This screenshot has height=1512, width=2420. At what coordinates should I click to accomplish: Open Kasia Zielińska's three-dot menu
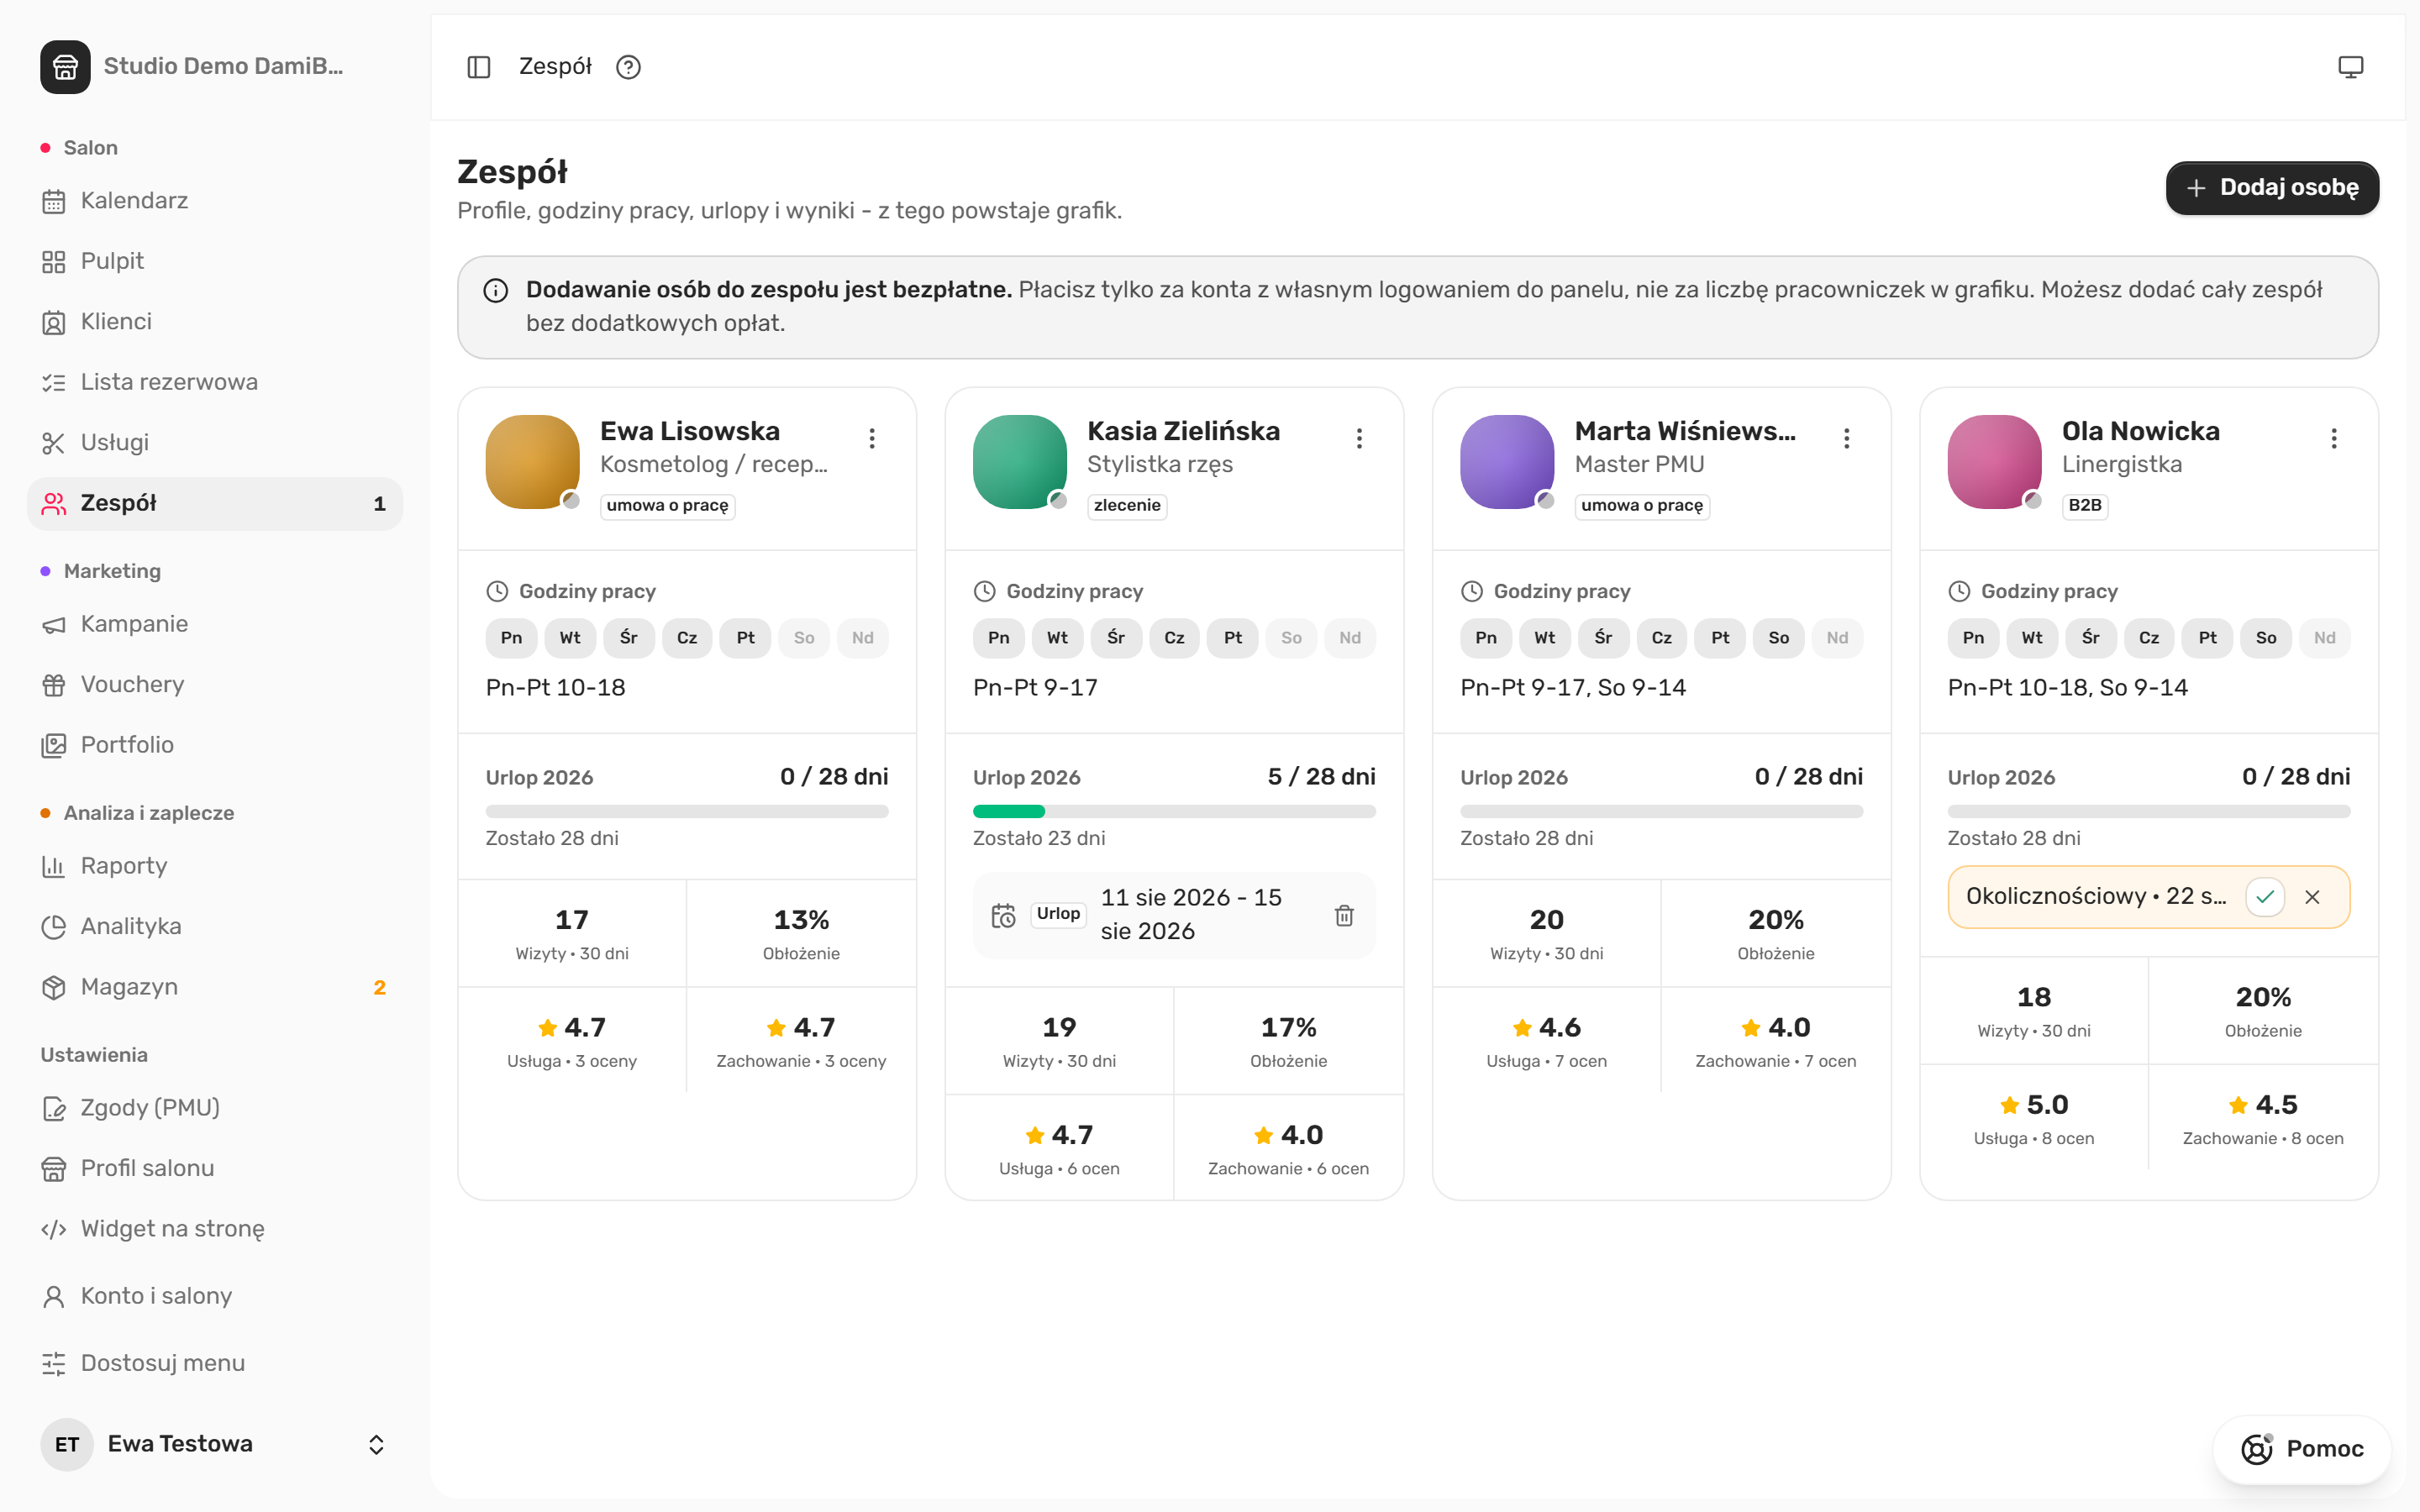point(1359,438)
